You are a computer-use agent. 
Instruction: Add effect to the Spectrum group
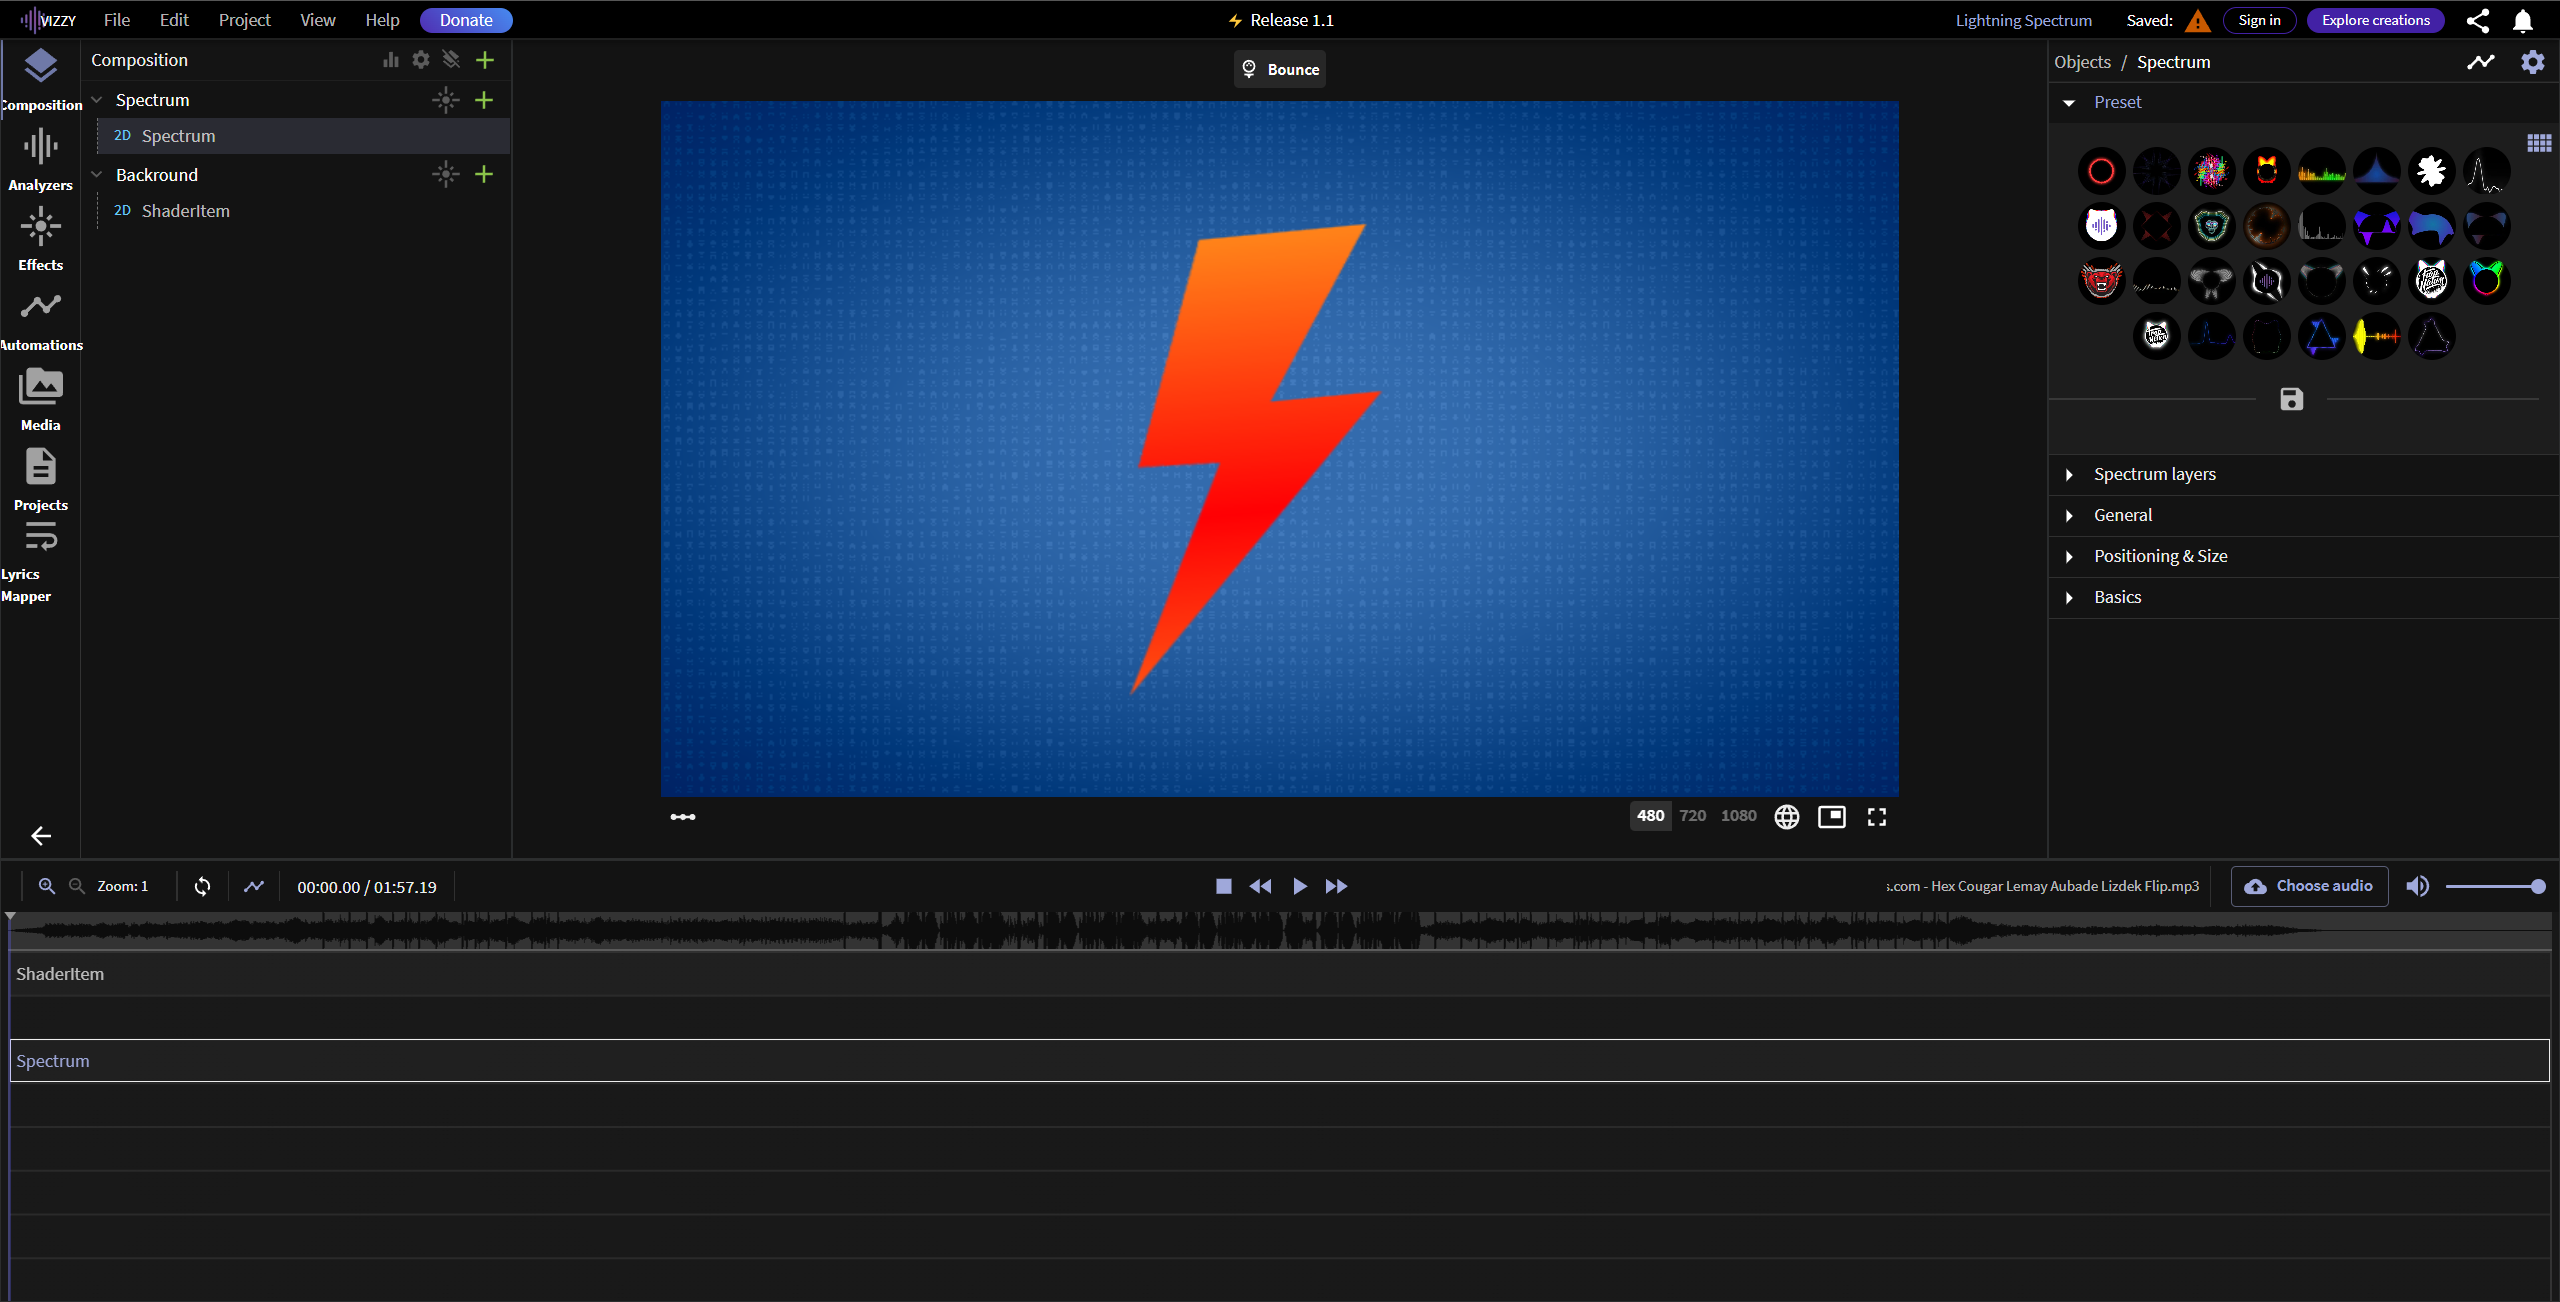tap(446, 100)
